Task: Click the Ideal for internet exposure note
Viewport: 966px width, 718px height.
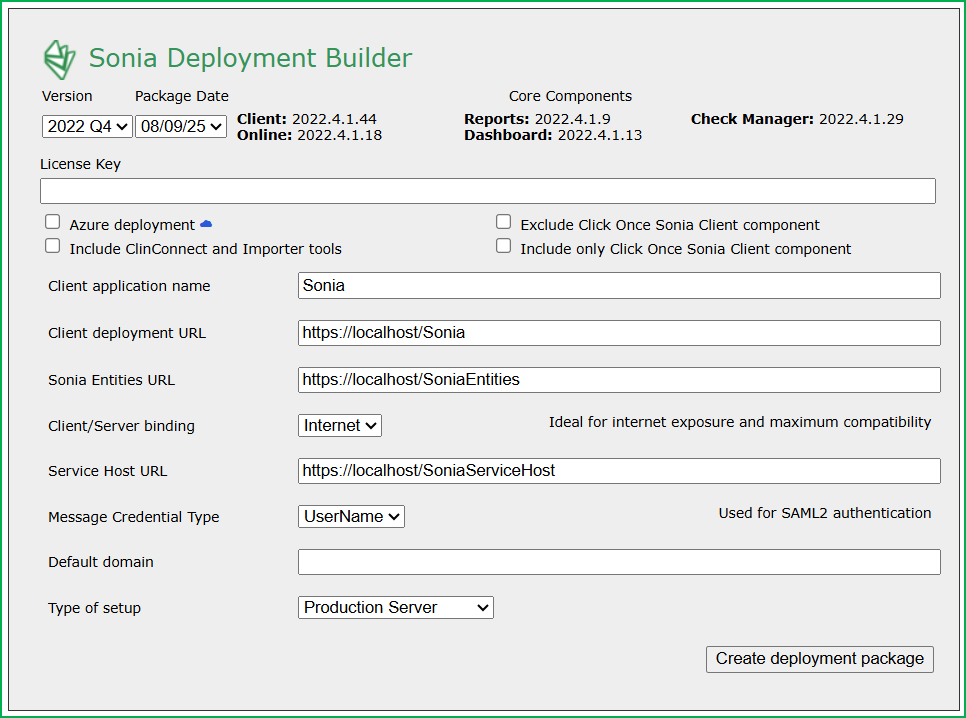Action: [x=740, y=422]
